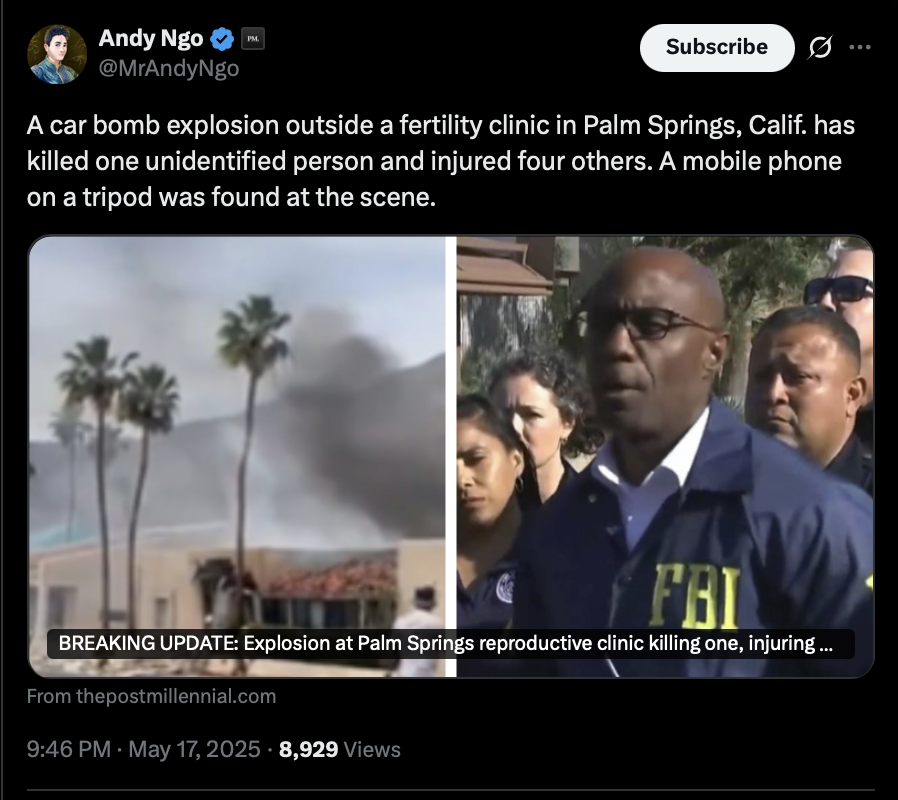Open the three-dot more options menu
The image size is (898, 800).
tap(860, 48)
